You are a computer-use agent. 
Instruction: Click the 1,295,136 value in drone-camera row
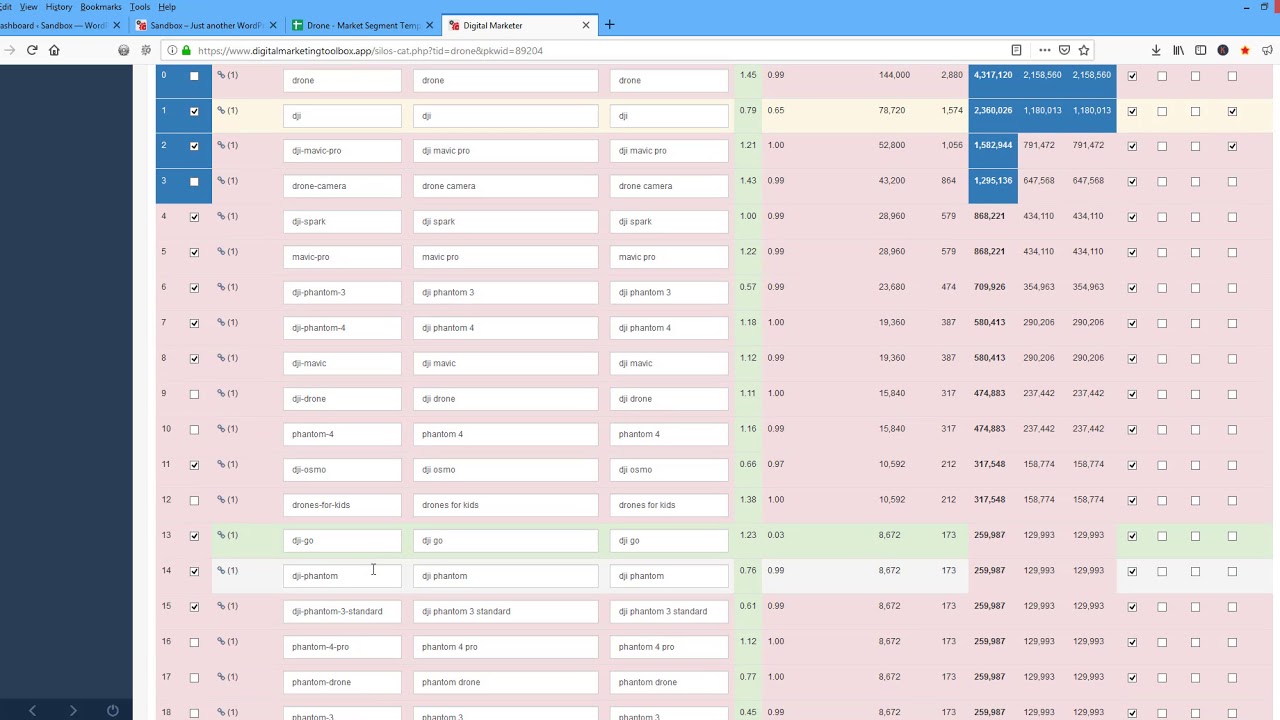[x=993, y=181]
